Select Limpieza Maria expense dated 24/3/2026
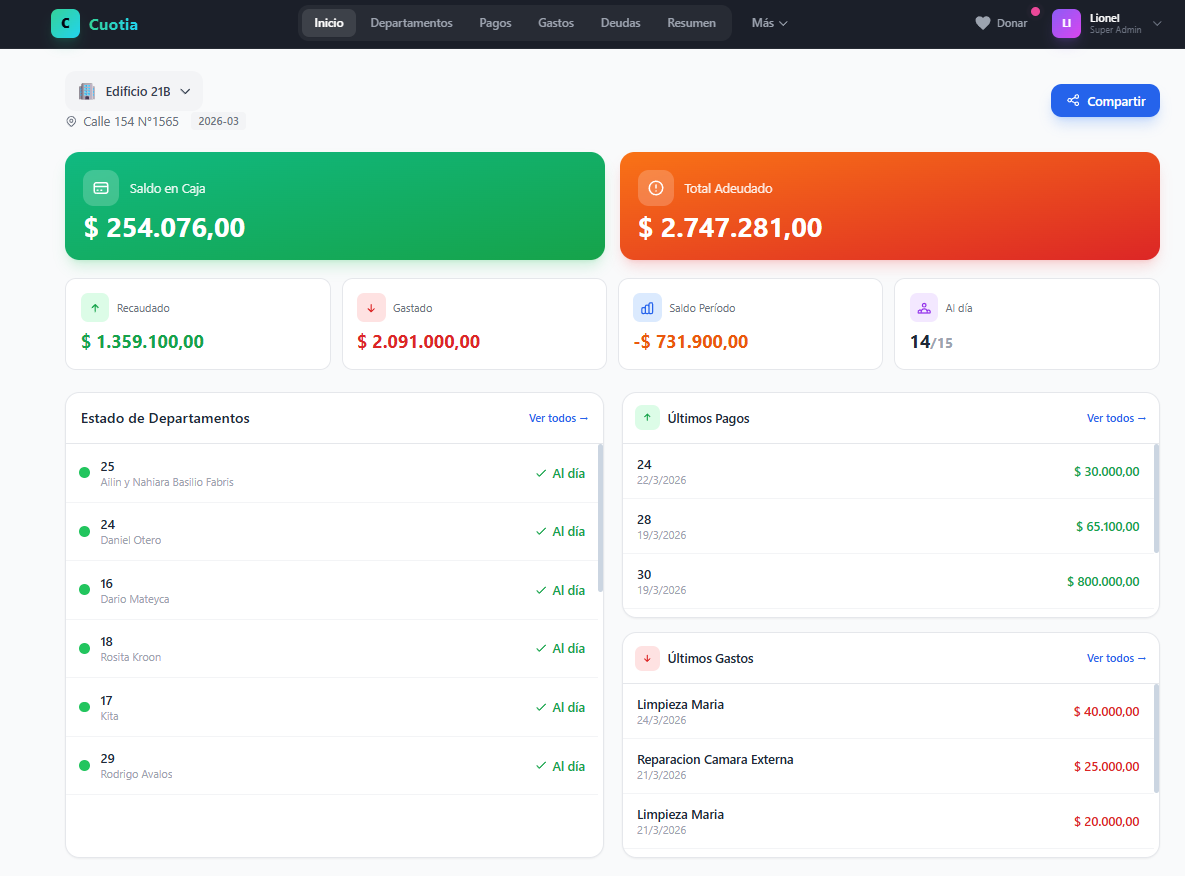 [x=889, y=711]
